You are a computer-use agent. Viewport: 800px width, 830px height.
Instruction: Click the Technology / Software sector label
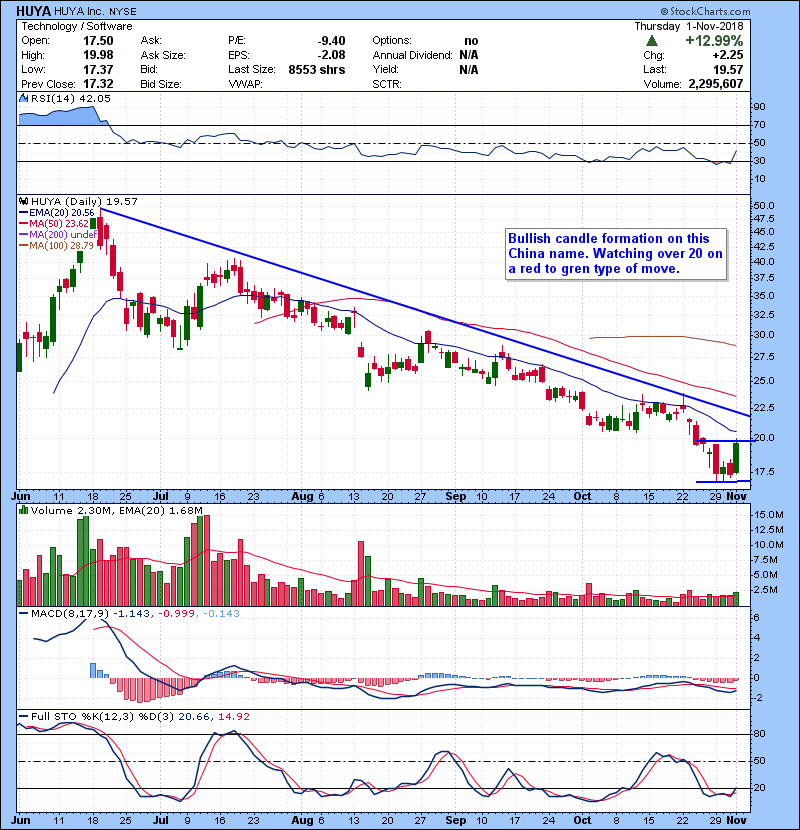pyautogui.click(x=77, y=26)
